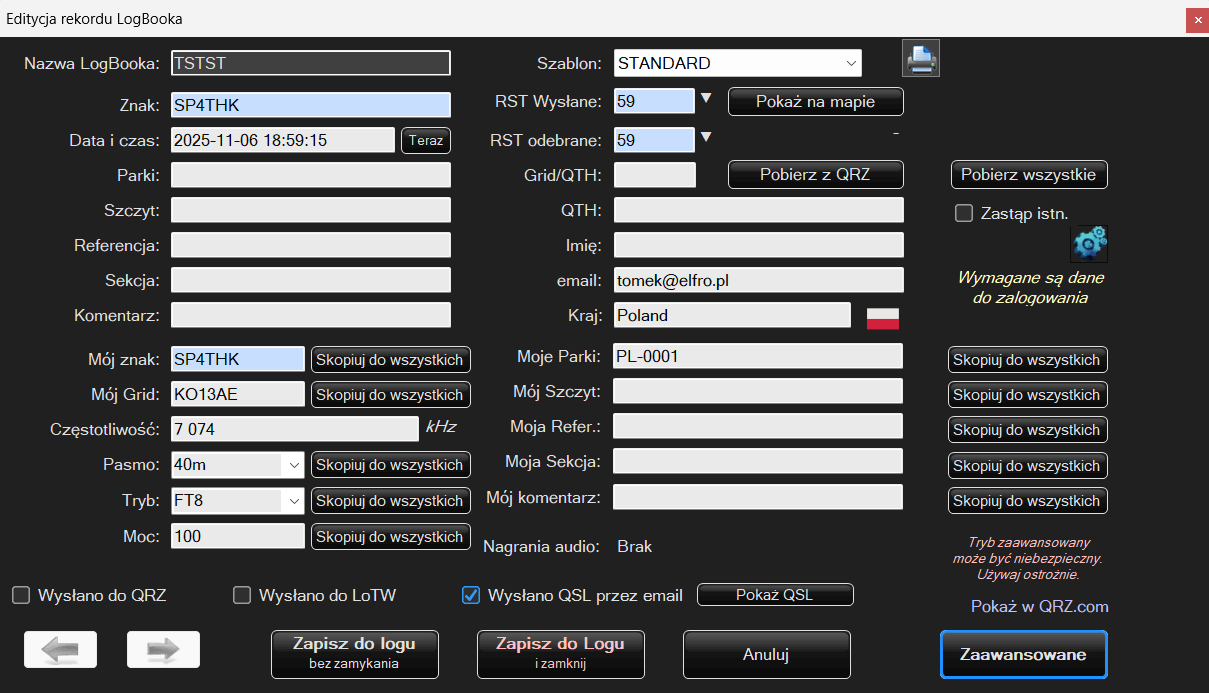
Task: Expand RST Wysłane triangle arrow
Action: (705, 99)
